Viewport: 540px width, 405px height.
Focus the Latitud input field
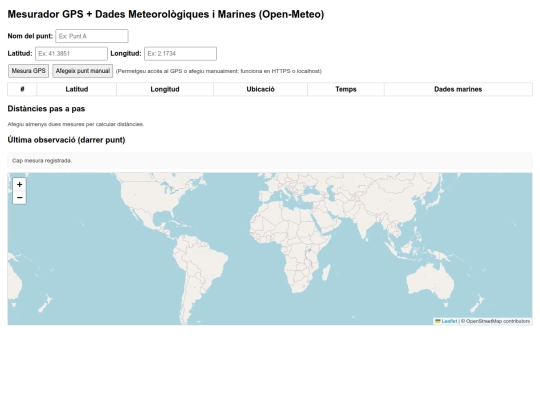(71, 54)
